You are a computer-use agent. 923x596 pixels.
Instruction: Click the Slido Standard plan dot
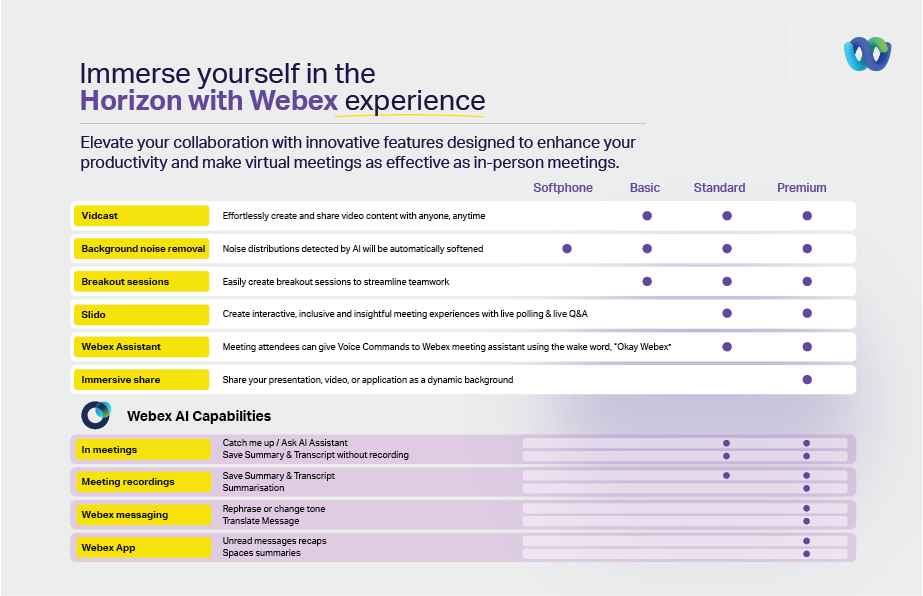727,313
